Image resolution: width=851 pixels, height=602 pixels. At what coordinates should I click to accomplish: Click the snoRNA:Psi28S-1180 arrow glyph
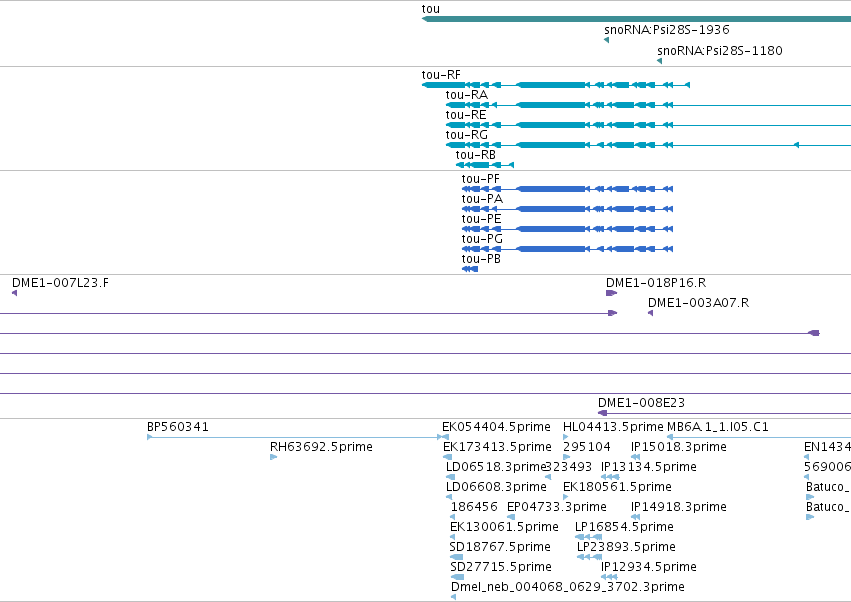659,61
